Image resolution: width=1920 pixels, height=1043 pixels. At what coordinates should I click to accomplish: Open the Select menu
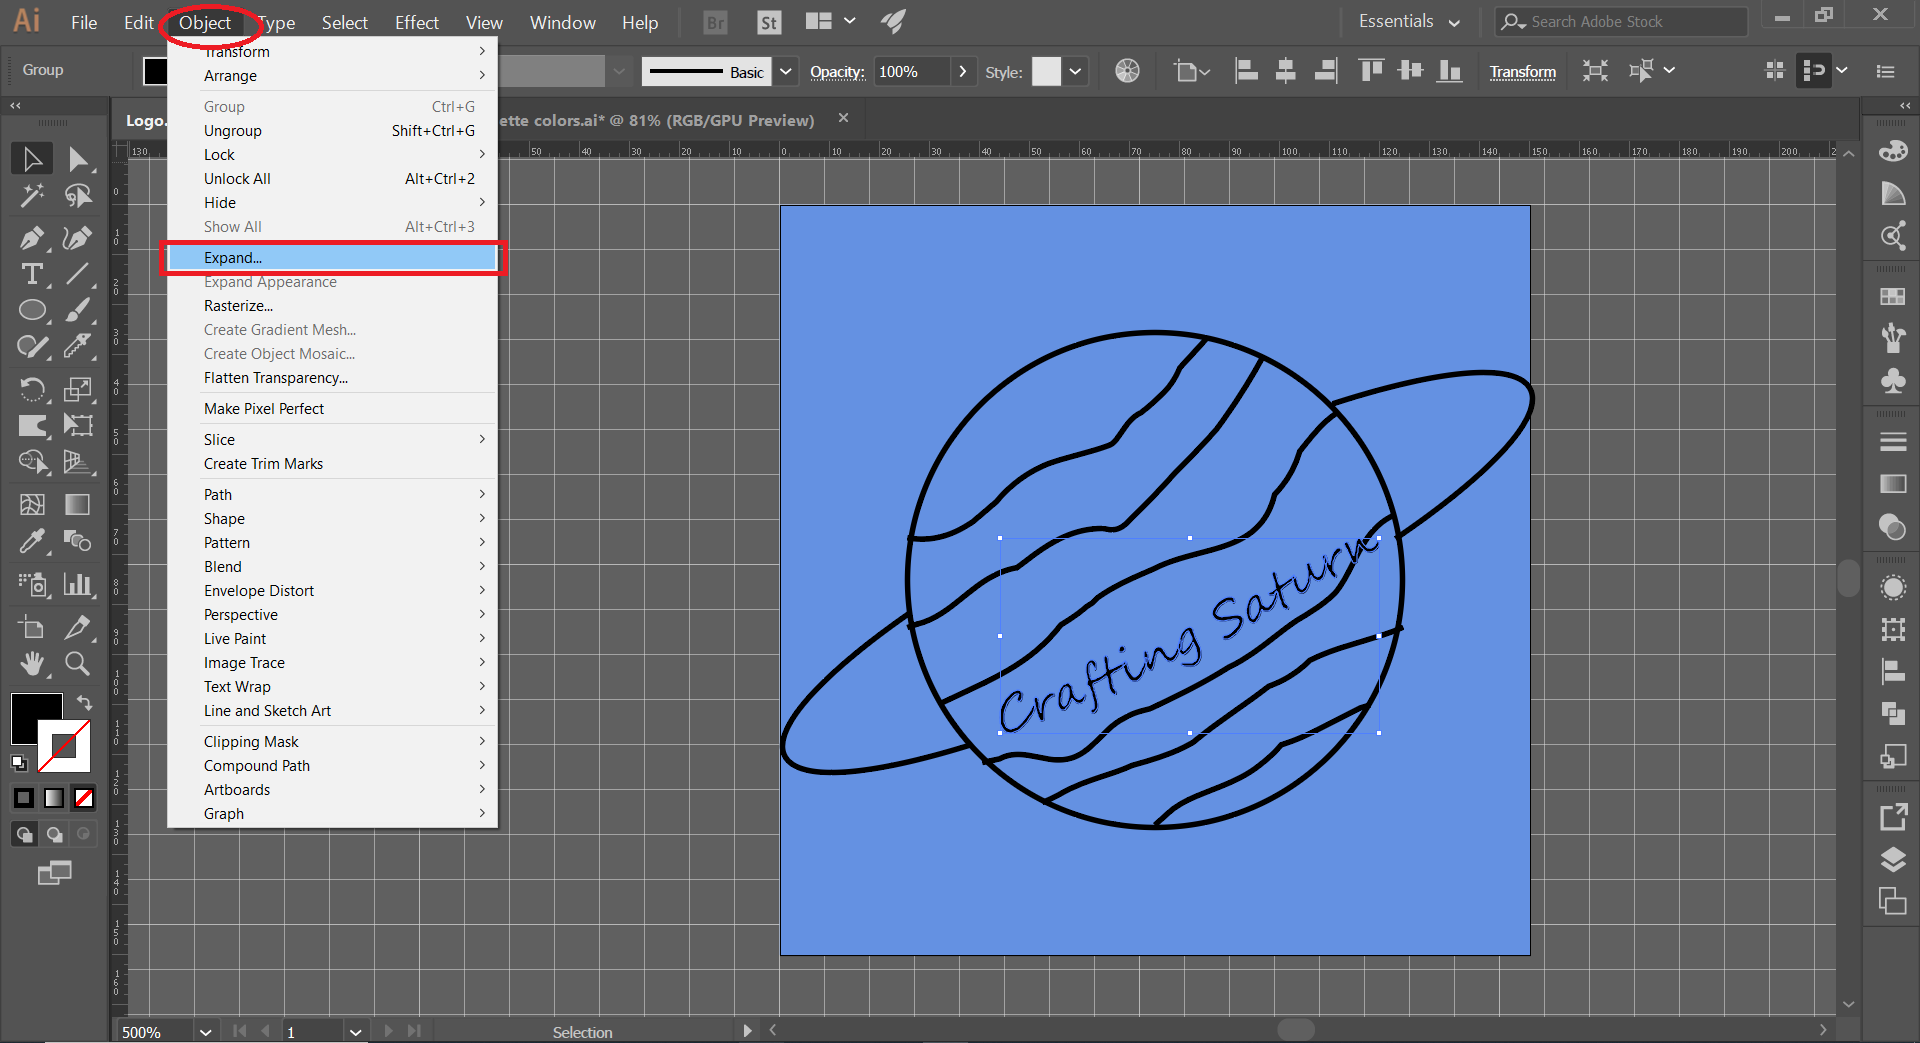point(344,22)
